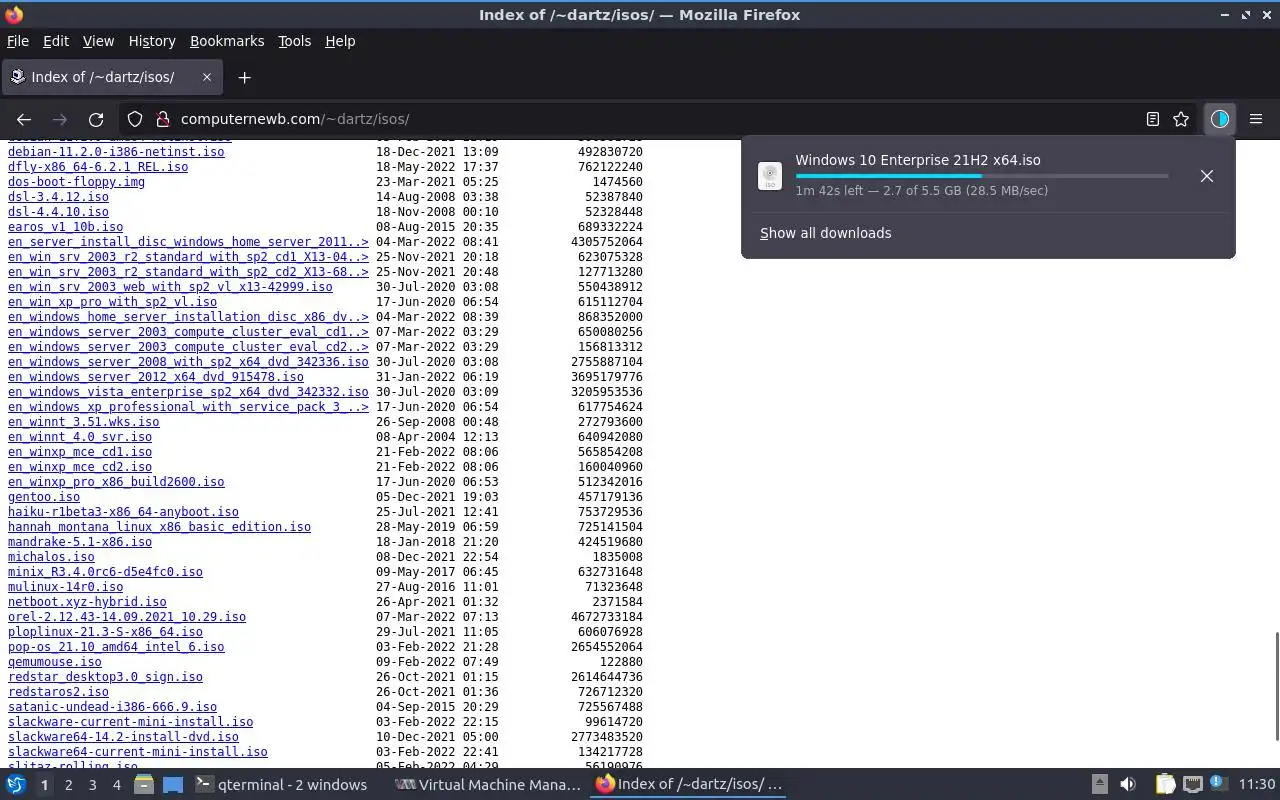The width and height of the screenshot is (1280, 800).
Task: Download dfly-x86_64-6.2.1_REL.iso
Action: (98, 167)
